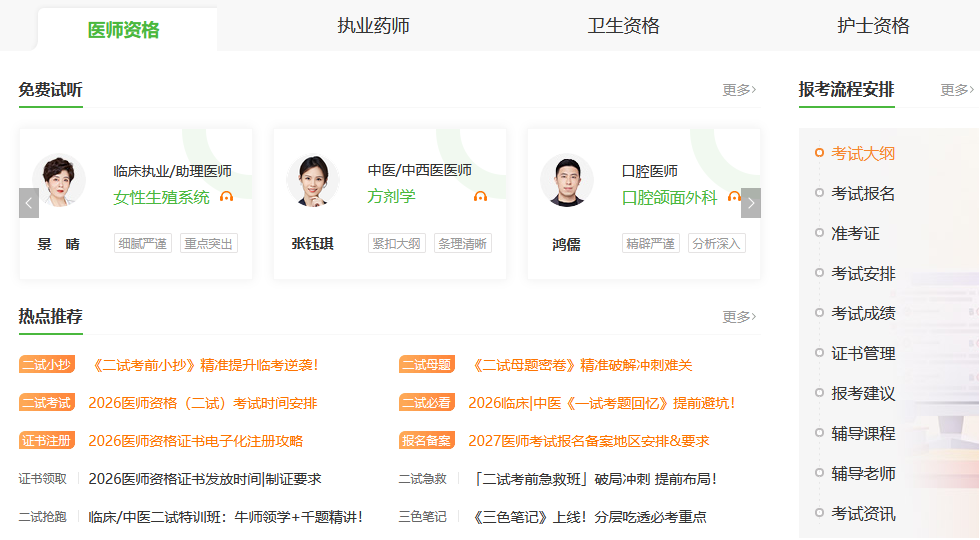Viewport: 980px width, 540px height.
Task: Open 2026临床|中医《一试考题回忆》article
Action: (602, 403)
